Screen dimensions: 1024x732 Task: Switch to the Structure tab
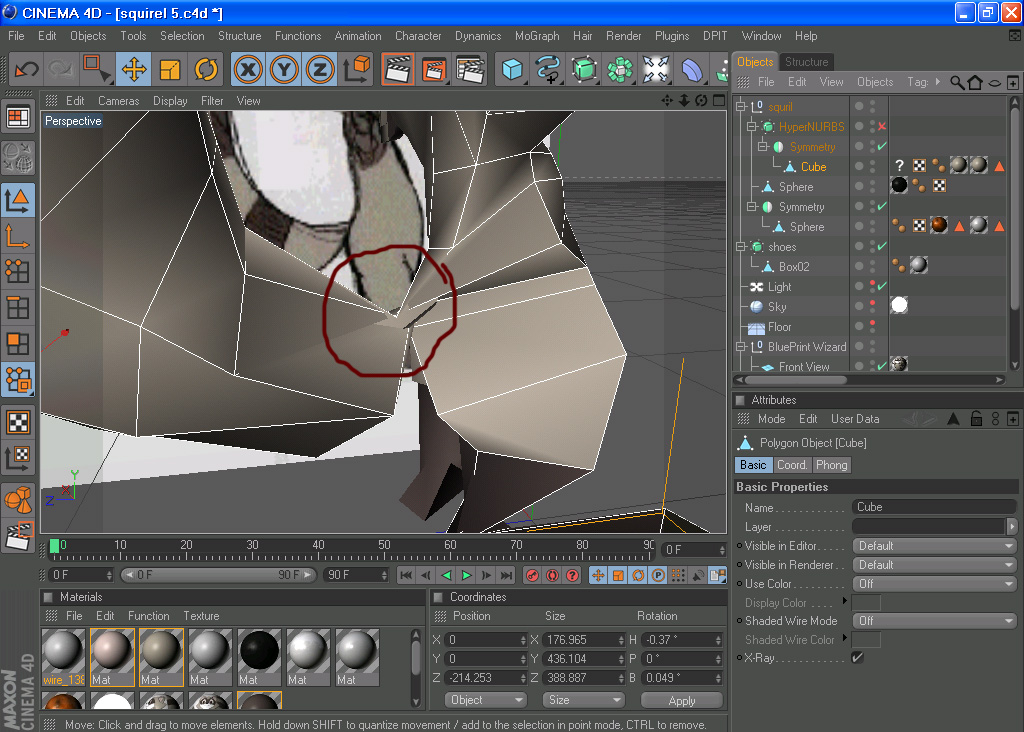pos(806,61)
